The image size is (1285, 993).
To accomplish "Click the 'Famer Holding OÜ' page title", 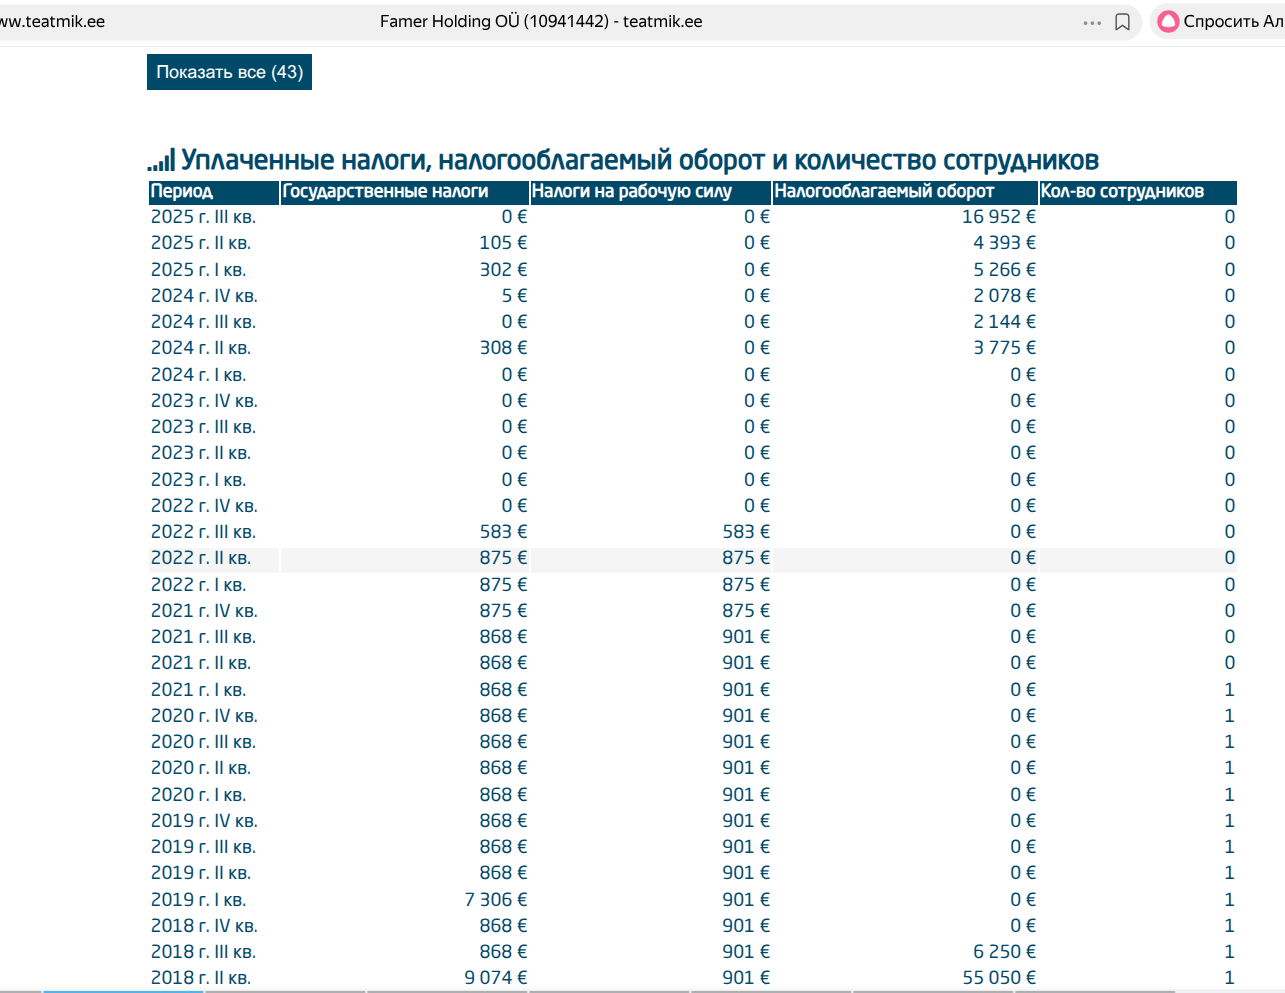I will 540,21.
